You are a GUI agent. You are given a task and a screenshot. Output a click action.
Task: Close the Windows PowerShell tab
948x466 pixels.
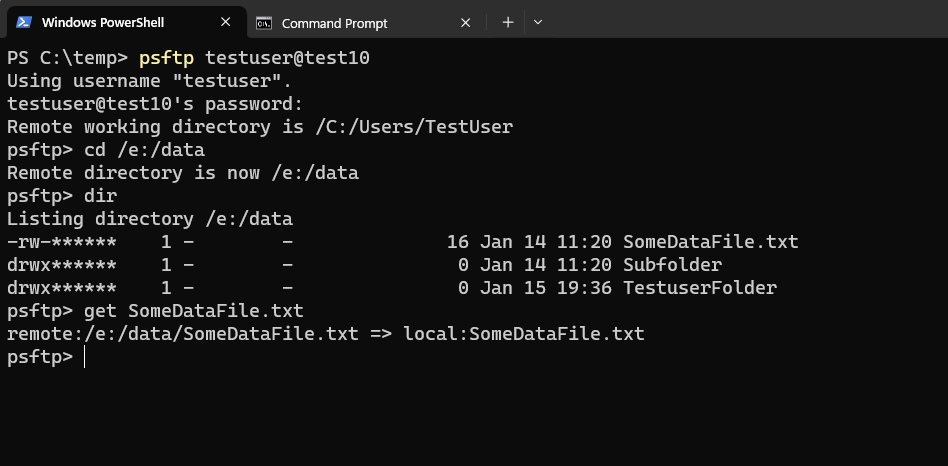[x=226, y=22]
